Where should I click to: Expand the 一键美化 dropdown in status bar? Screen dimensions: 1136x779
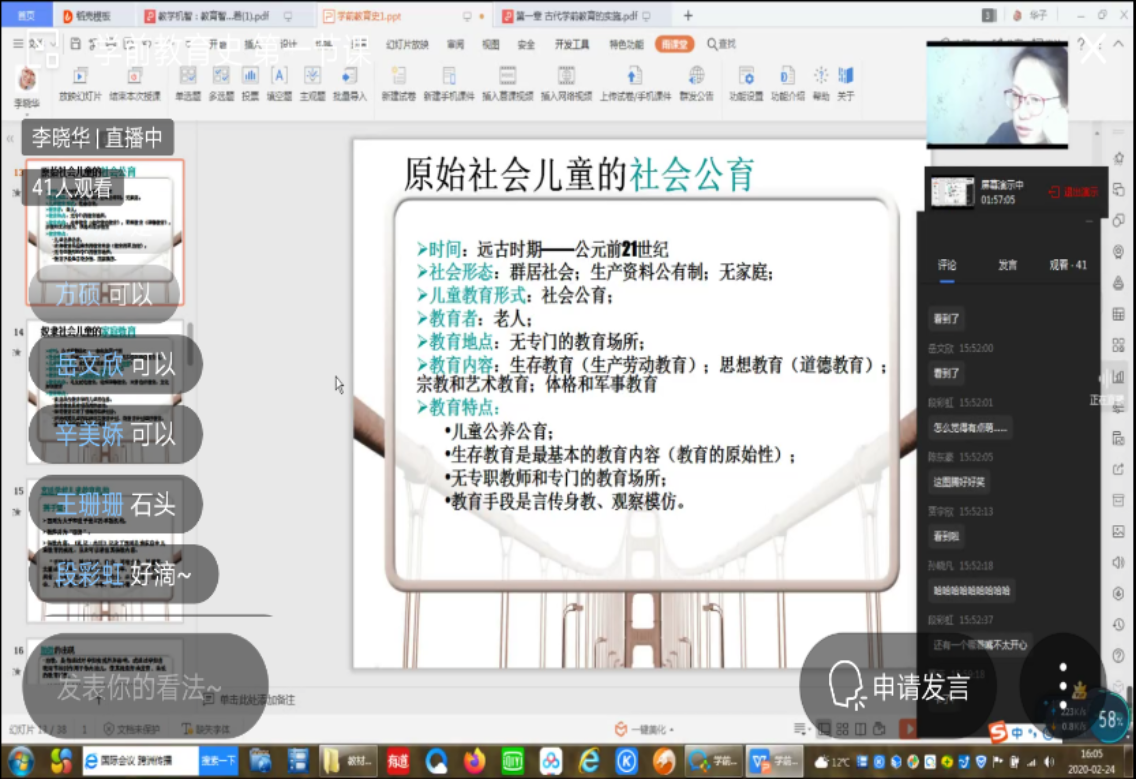coord(671,729)
